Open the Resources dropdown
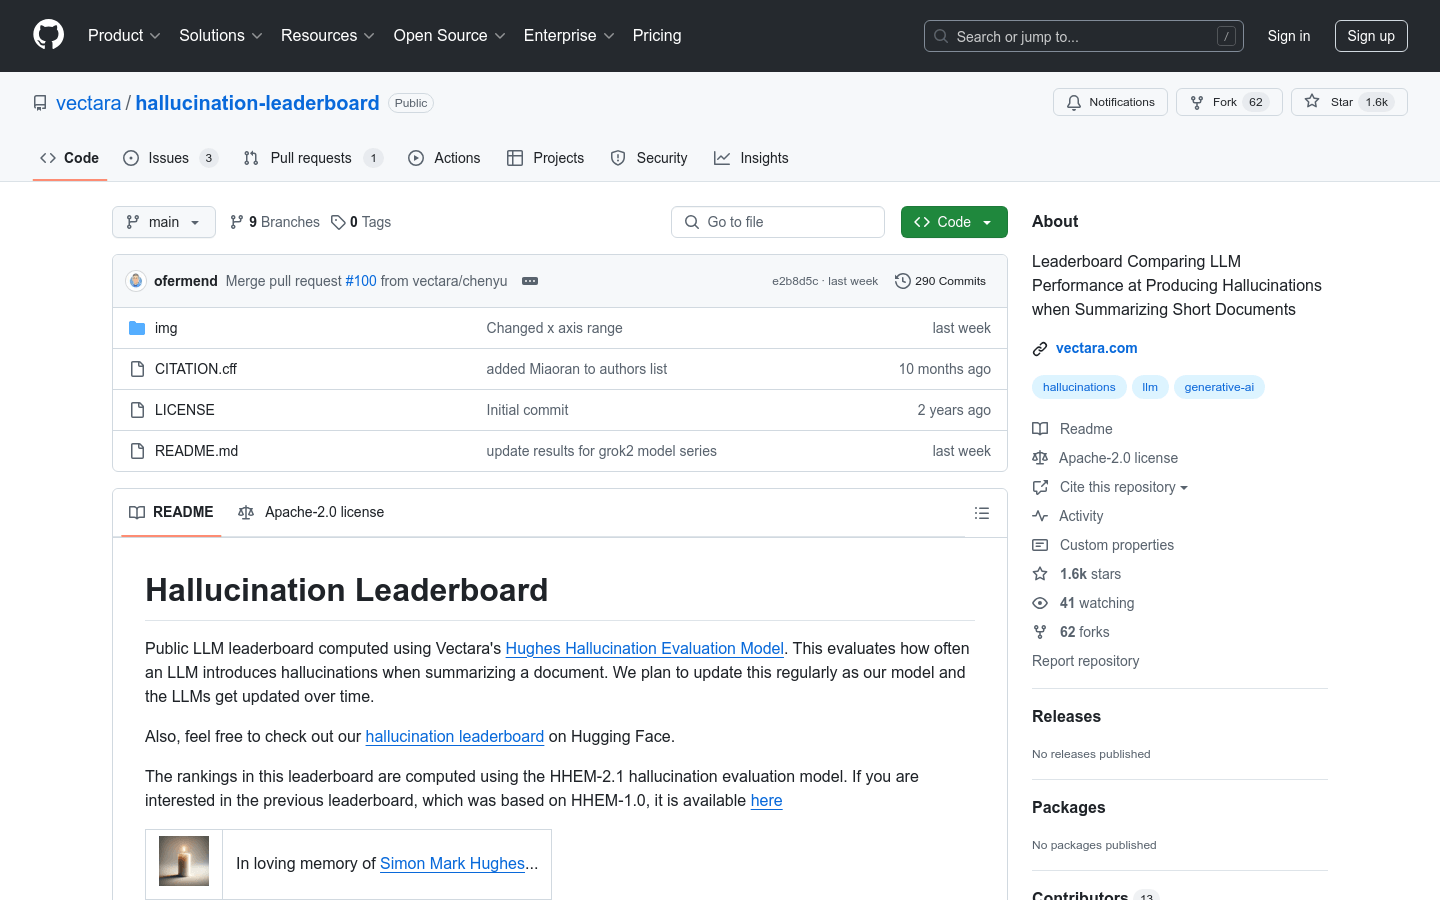This screenshot has height=900, width=1440. point(328,36)
